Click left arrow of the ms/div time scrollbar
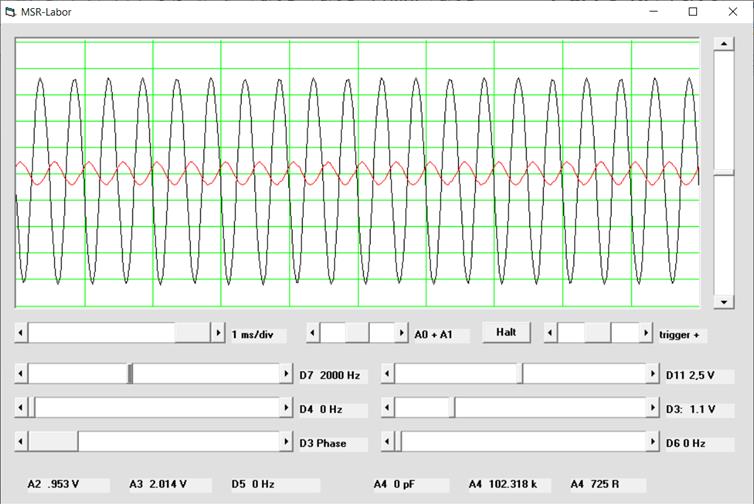Screen dimensions: 754x504 pyautogui.click(x=22, y=334)
